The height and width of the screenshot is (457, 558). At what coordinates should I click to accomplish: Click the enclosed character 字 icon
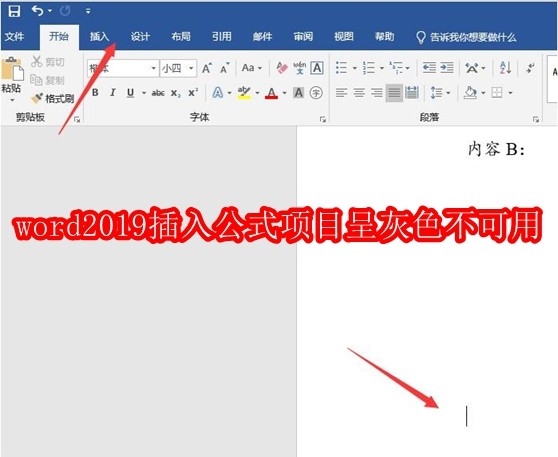click(x=316, y=93)
